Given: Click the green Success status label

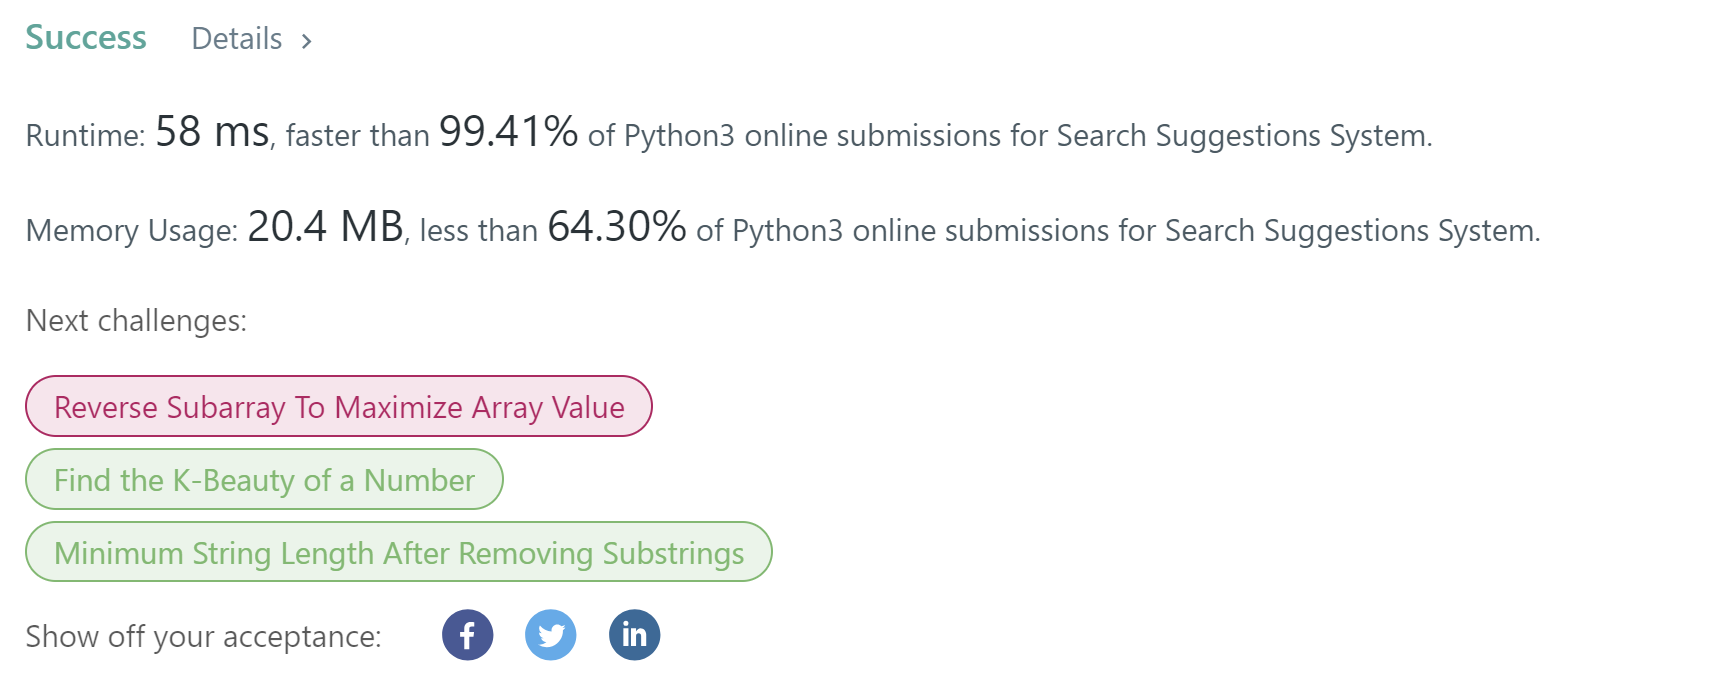Looking at the screenshot, I should tap(86, 38).
